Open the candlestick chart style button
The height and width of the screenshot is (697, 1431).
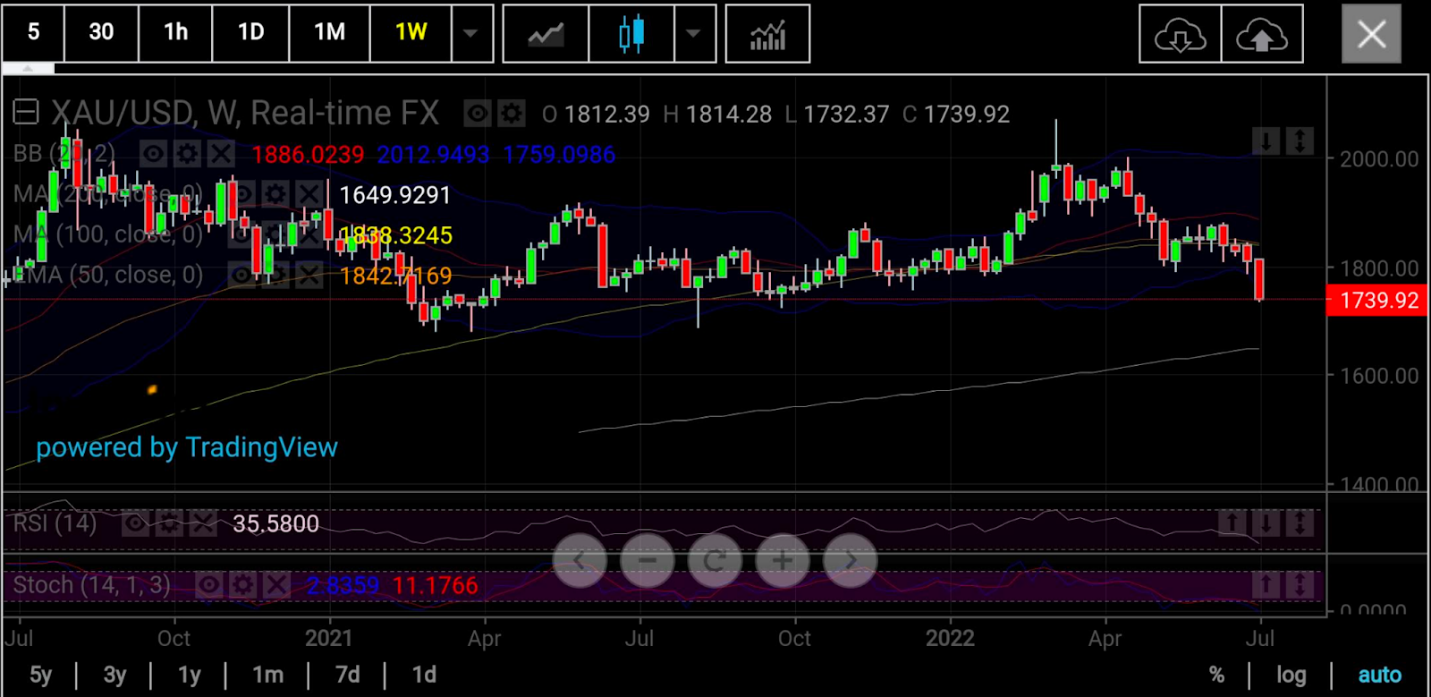click(631, 34)
